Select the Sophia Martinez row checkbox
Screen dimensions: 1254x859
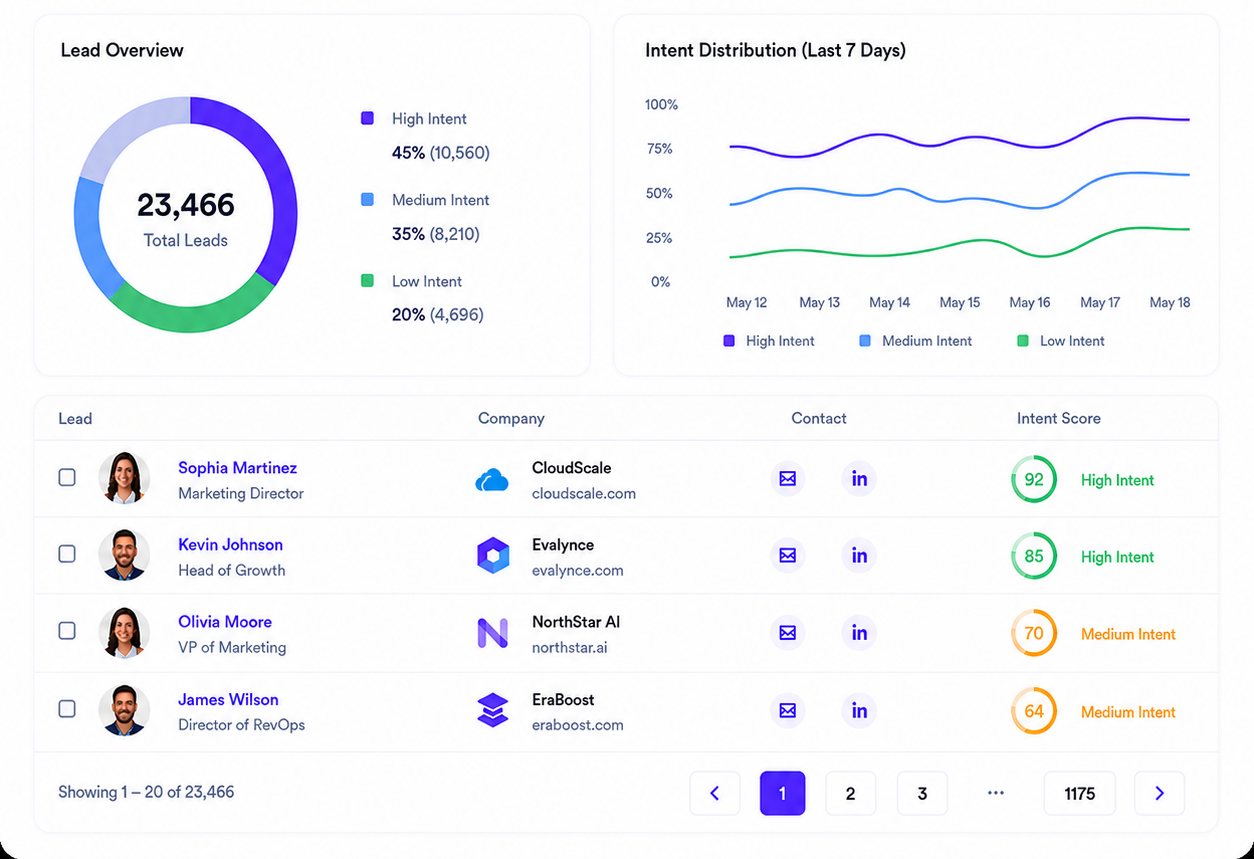click(x=67, y=477)
